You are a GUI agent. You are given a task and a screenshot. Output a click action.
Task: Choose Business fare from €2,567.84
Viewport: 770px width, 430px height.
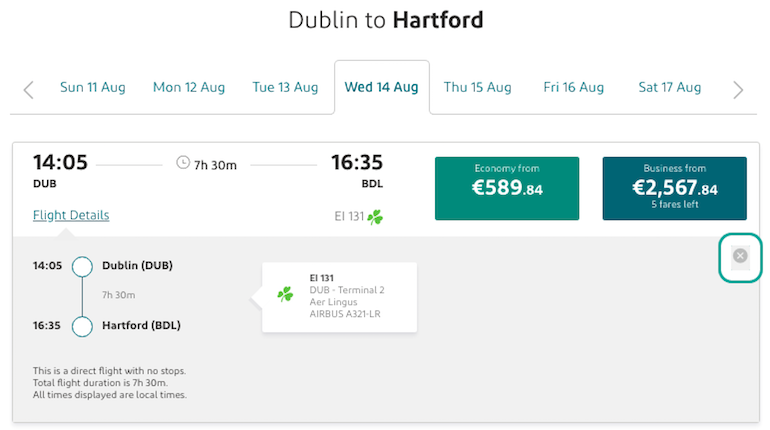point(675,188)
